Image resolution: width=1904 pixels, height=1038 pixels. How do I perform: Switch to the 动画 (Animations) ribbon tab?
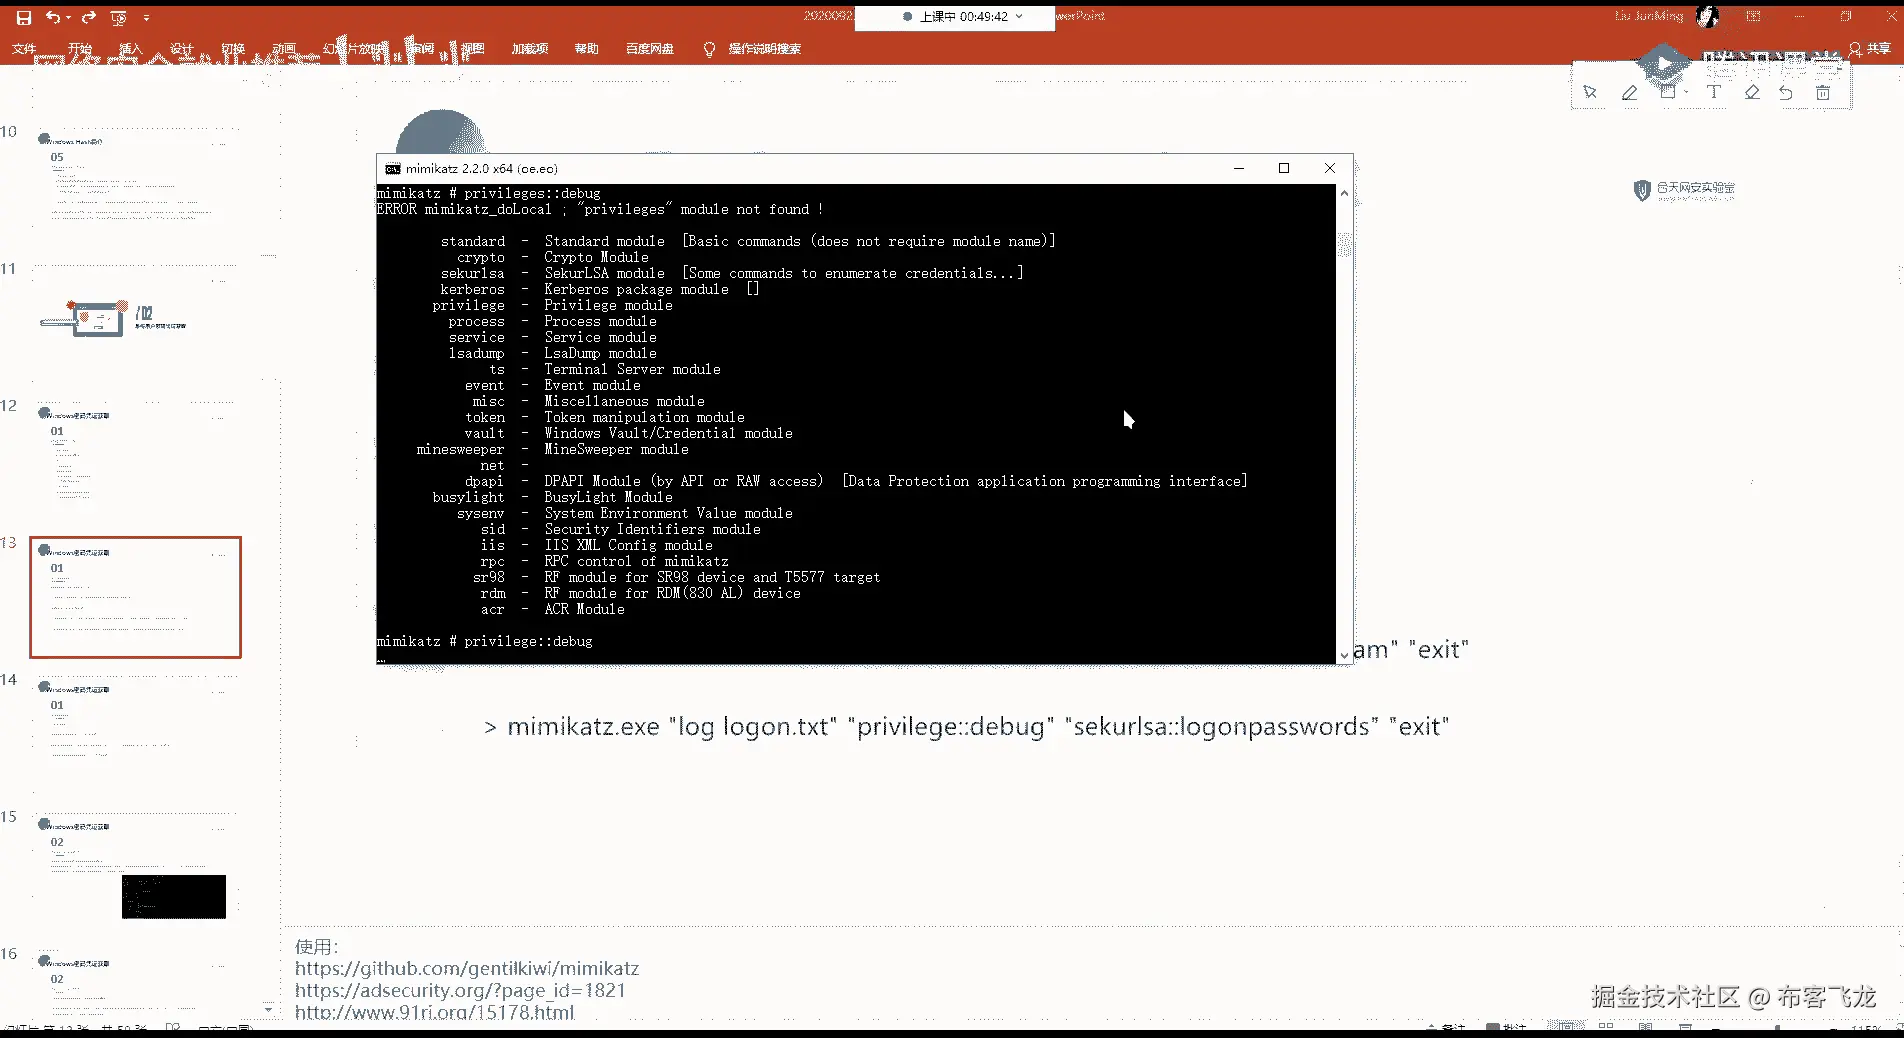[x=285, y=49]
